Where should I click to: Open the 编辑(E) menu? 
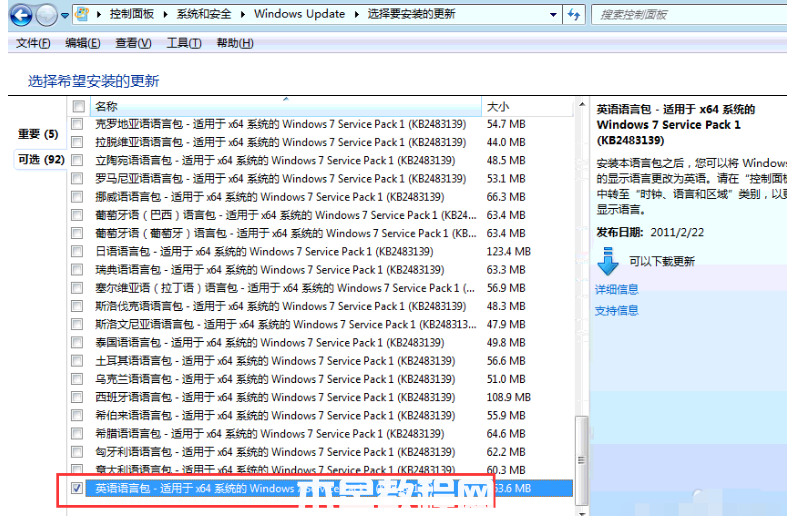(x=83, y=43)
